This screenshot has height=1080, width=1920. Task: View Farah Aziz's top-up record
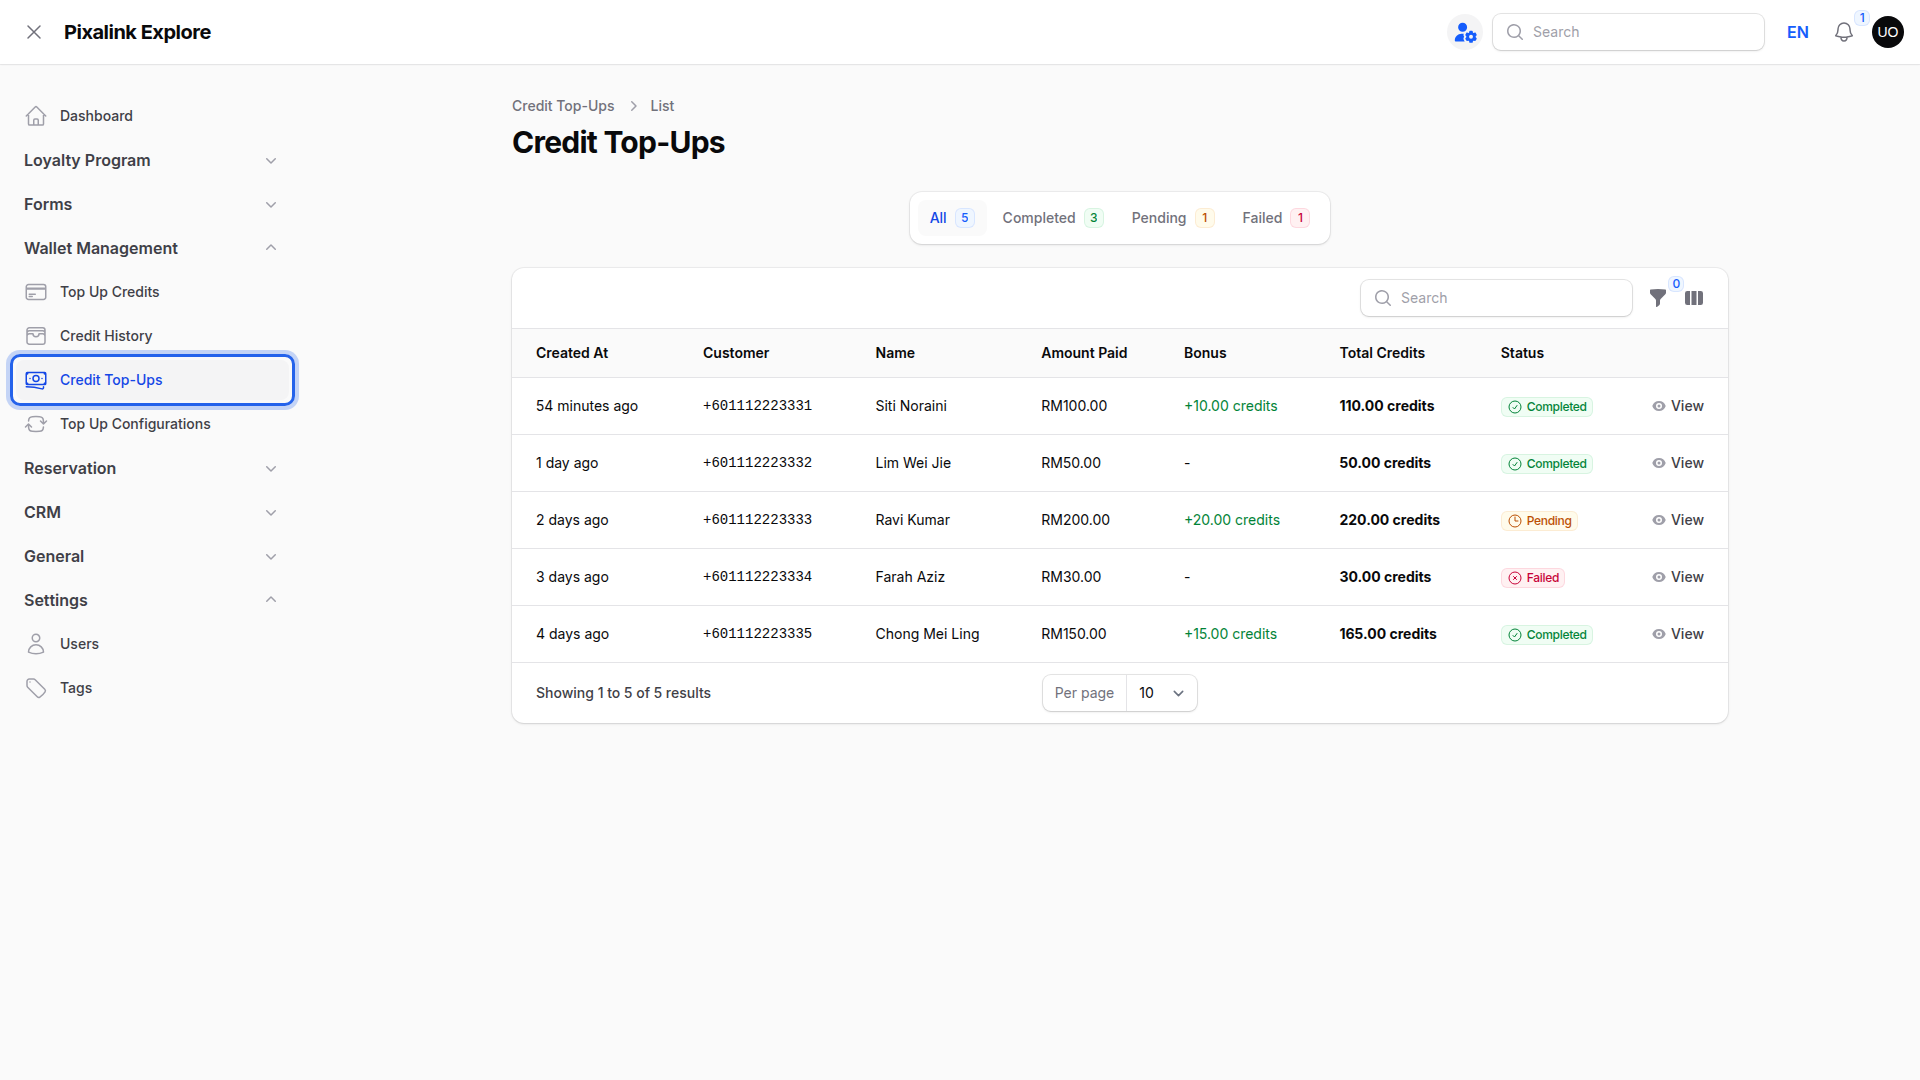tap(1678, 577)
